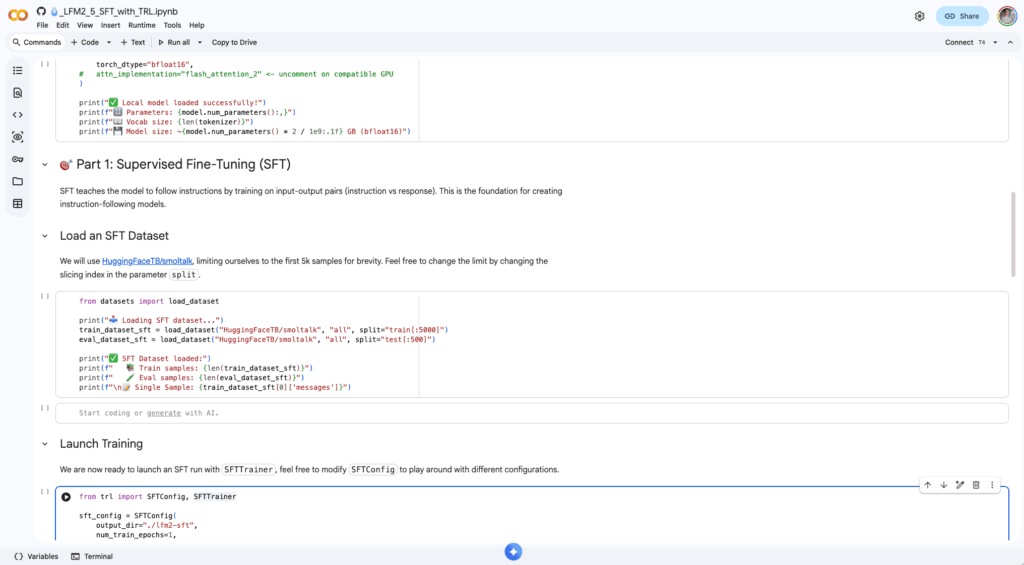Click into the empty Start coding cell
The width and height of the screenshot is (1024, 565).
click(532, 413)
